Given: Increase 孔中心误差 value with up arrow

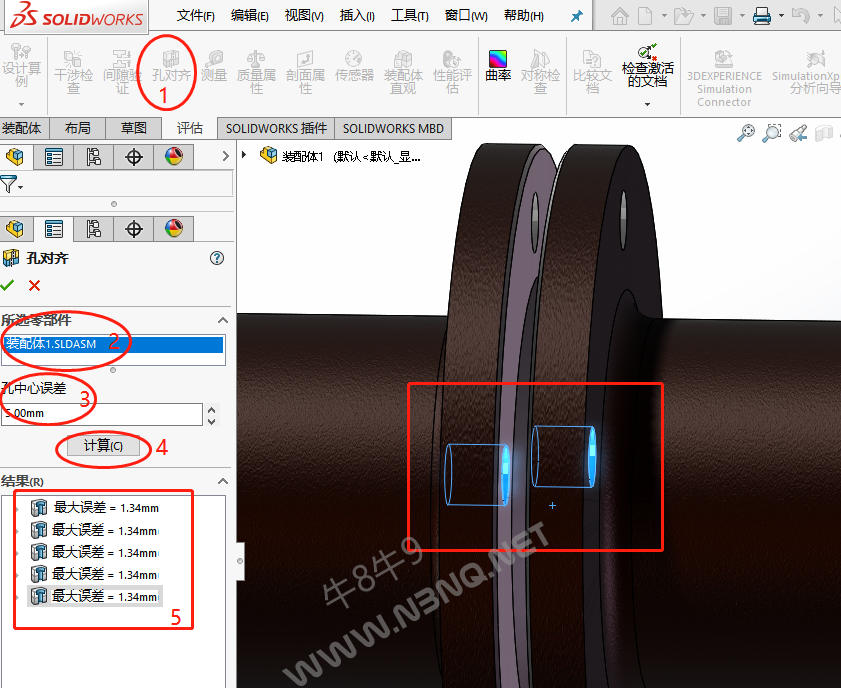Looking at the screenshot, I should point(210,408).
